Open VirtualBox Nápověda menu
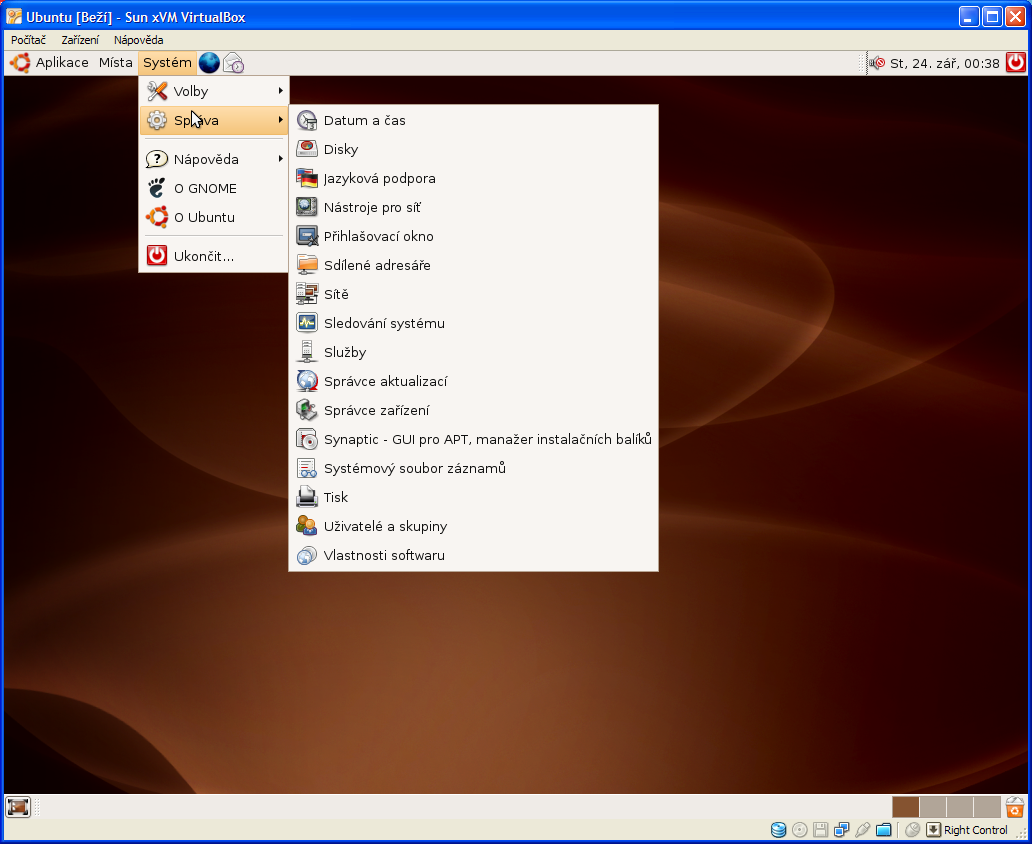Viewport: 1032px width, 844px height. click(x=138, y=40)
